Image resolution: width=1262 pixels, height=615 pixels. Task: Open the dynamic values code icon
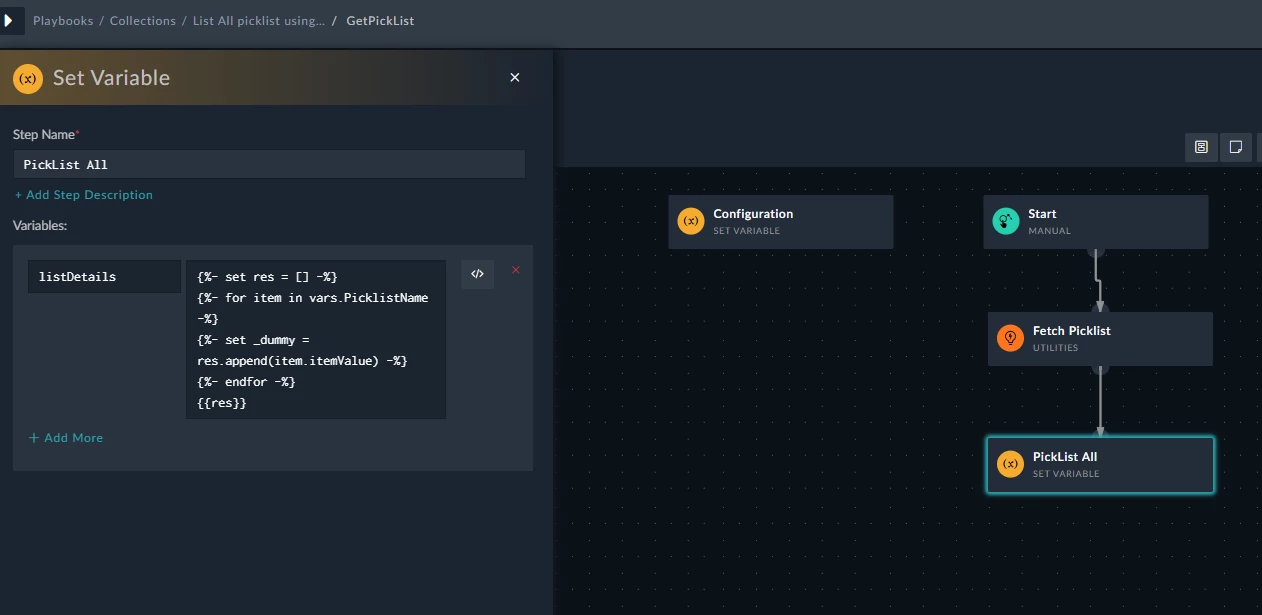[x=478, y=274]
